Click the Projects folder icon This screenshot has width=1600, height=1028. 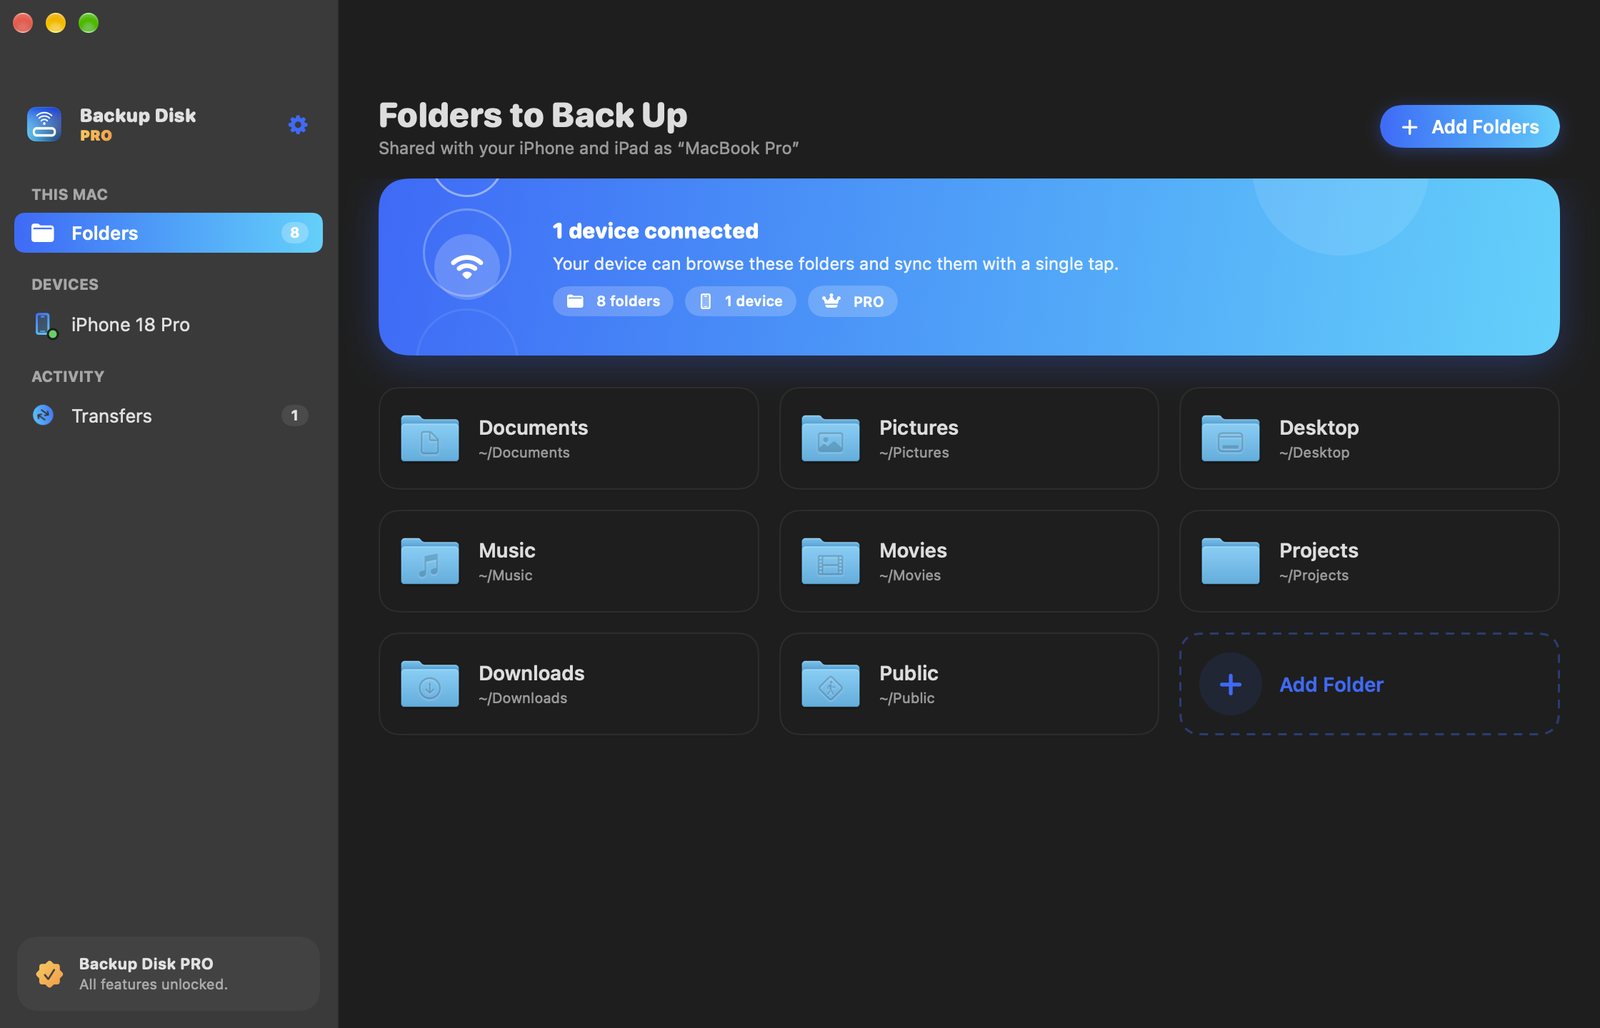[x=1230, y=561]
